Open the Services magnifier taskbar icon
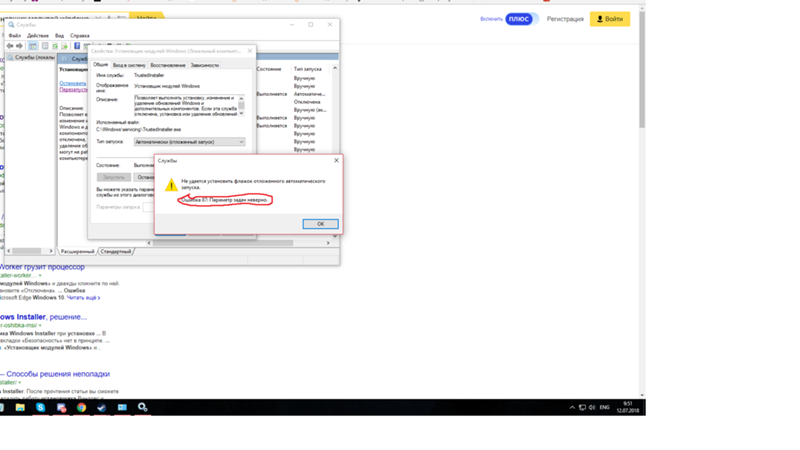 pyautogui.click(x=142, y=407)
